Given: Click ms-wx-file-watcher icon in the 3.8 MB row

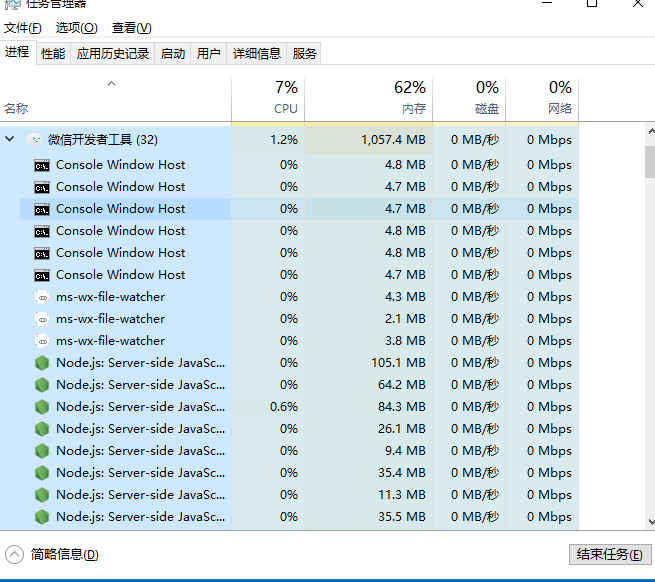Looking at the screenshot, I should point(42,341).
